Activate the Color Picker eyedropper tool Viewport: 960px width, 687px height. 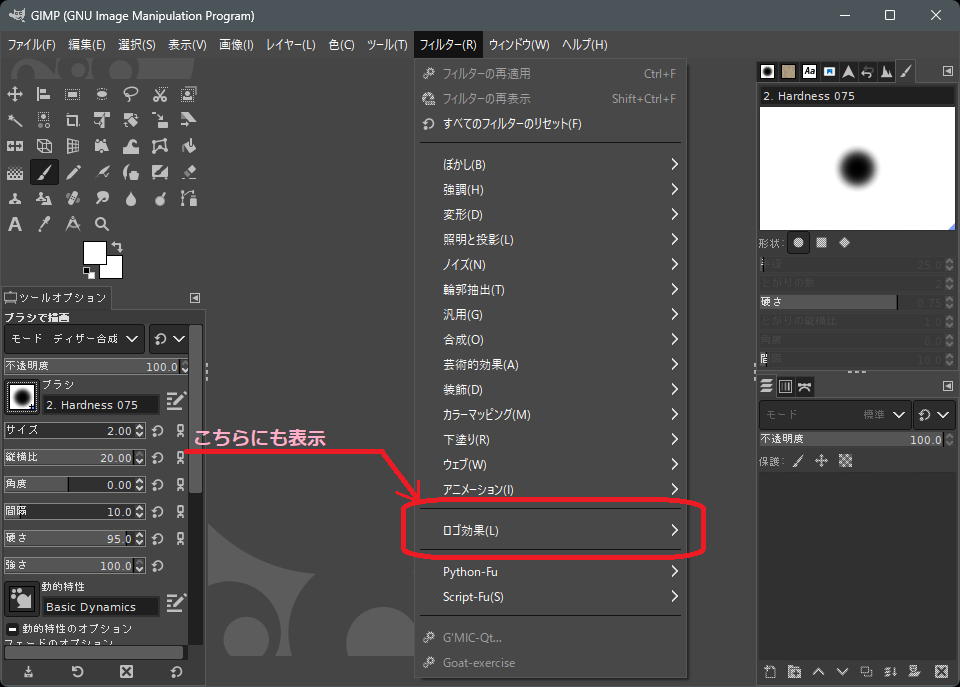[44, 224]
